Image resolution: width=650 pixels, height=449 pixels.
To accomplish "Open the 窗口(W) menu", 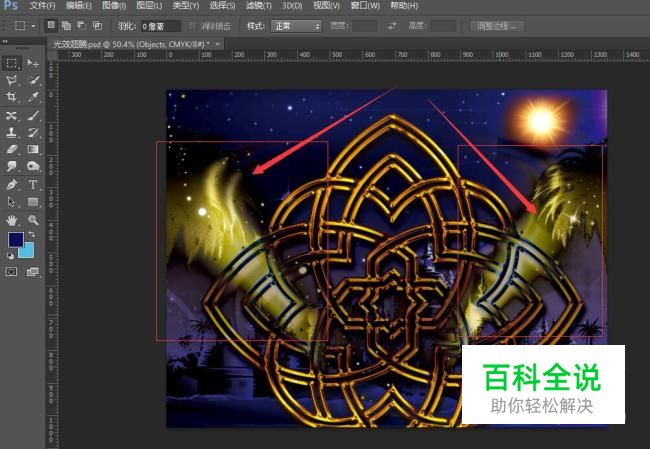I will [x=365, y=6].
